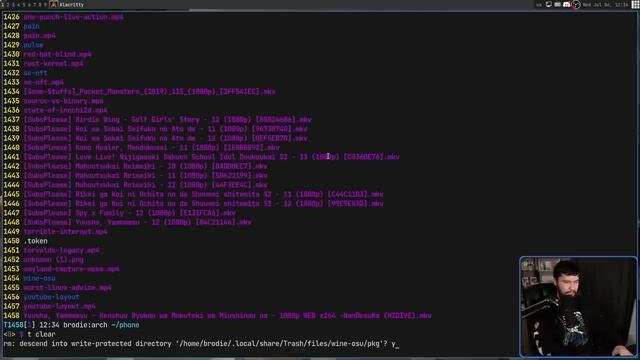This screenshot has width=640, height=360.
Task: Click 'terrible-internet.mp4' on line 1449
Action: click(65, 231)
